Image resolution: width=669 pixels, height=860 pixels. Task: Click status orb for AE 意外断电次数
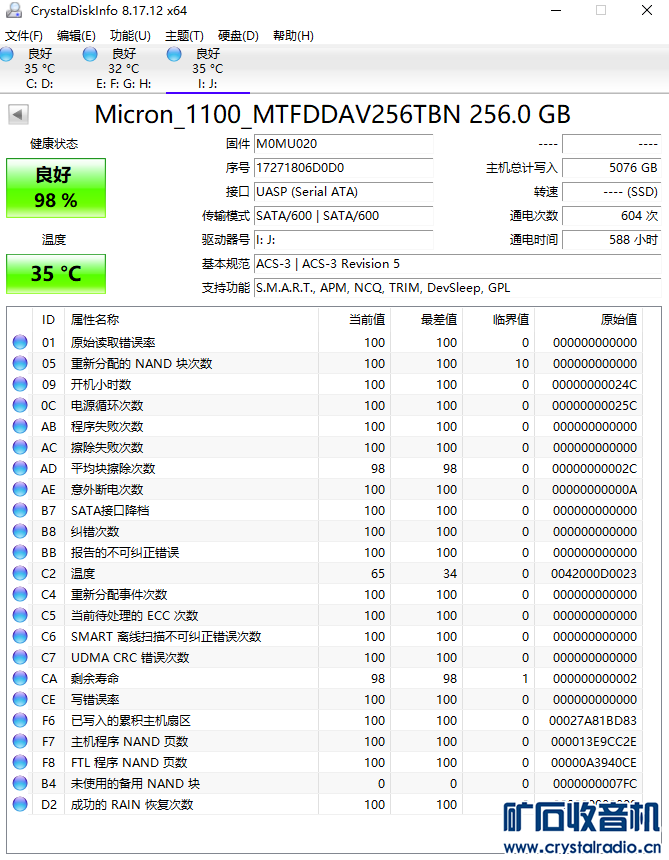pyautogui.click(x=20, y=489)
